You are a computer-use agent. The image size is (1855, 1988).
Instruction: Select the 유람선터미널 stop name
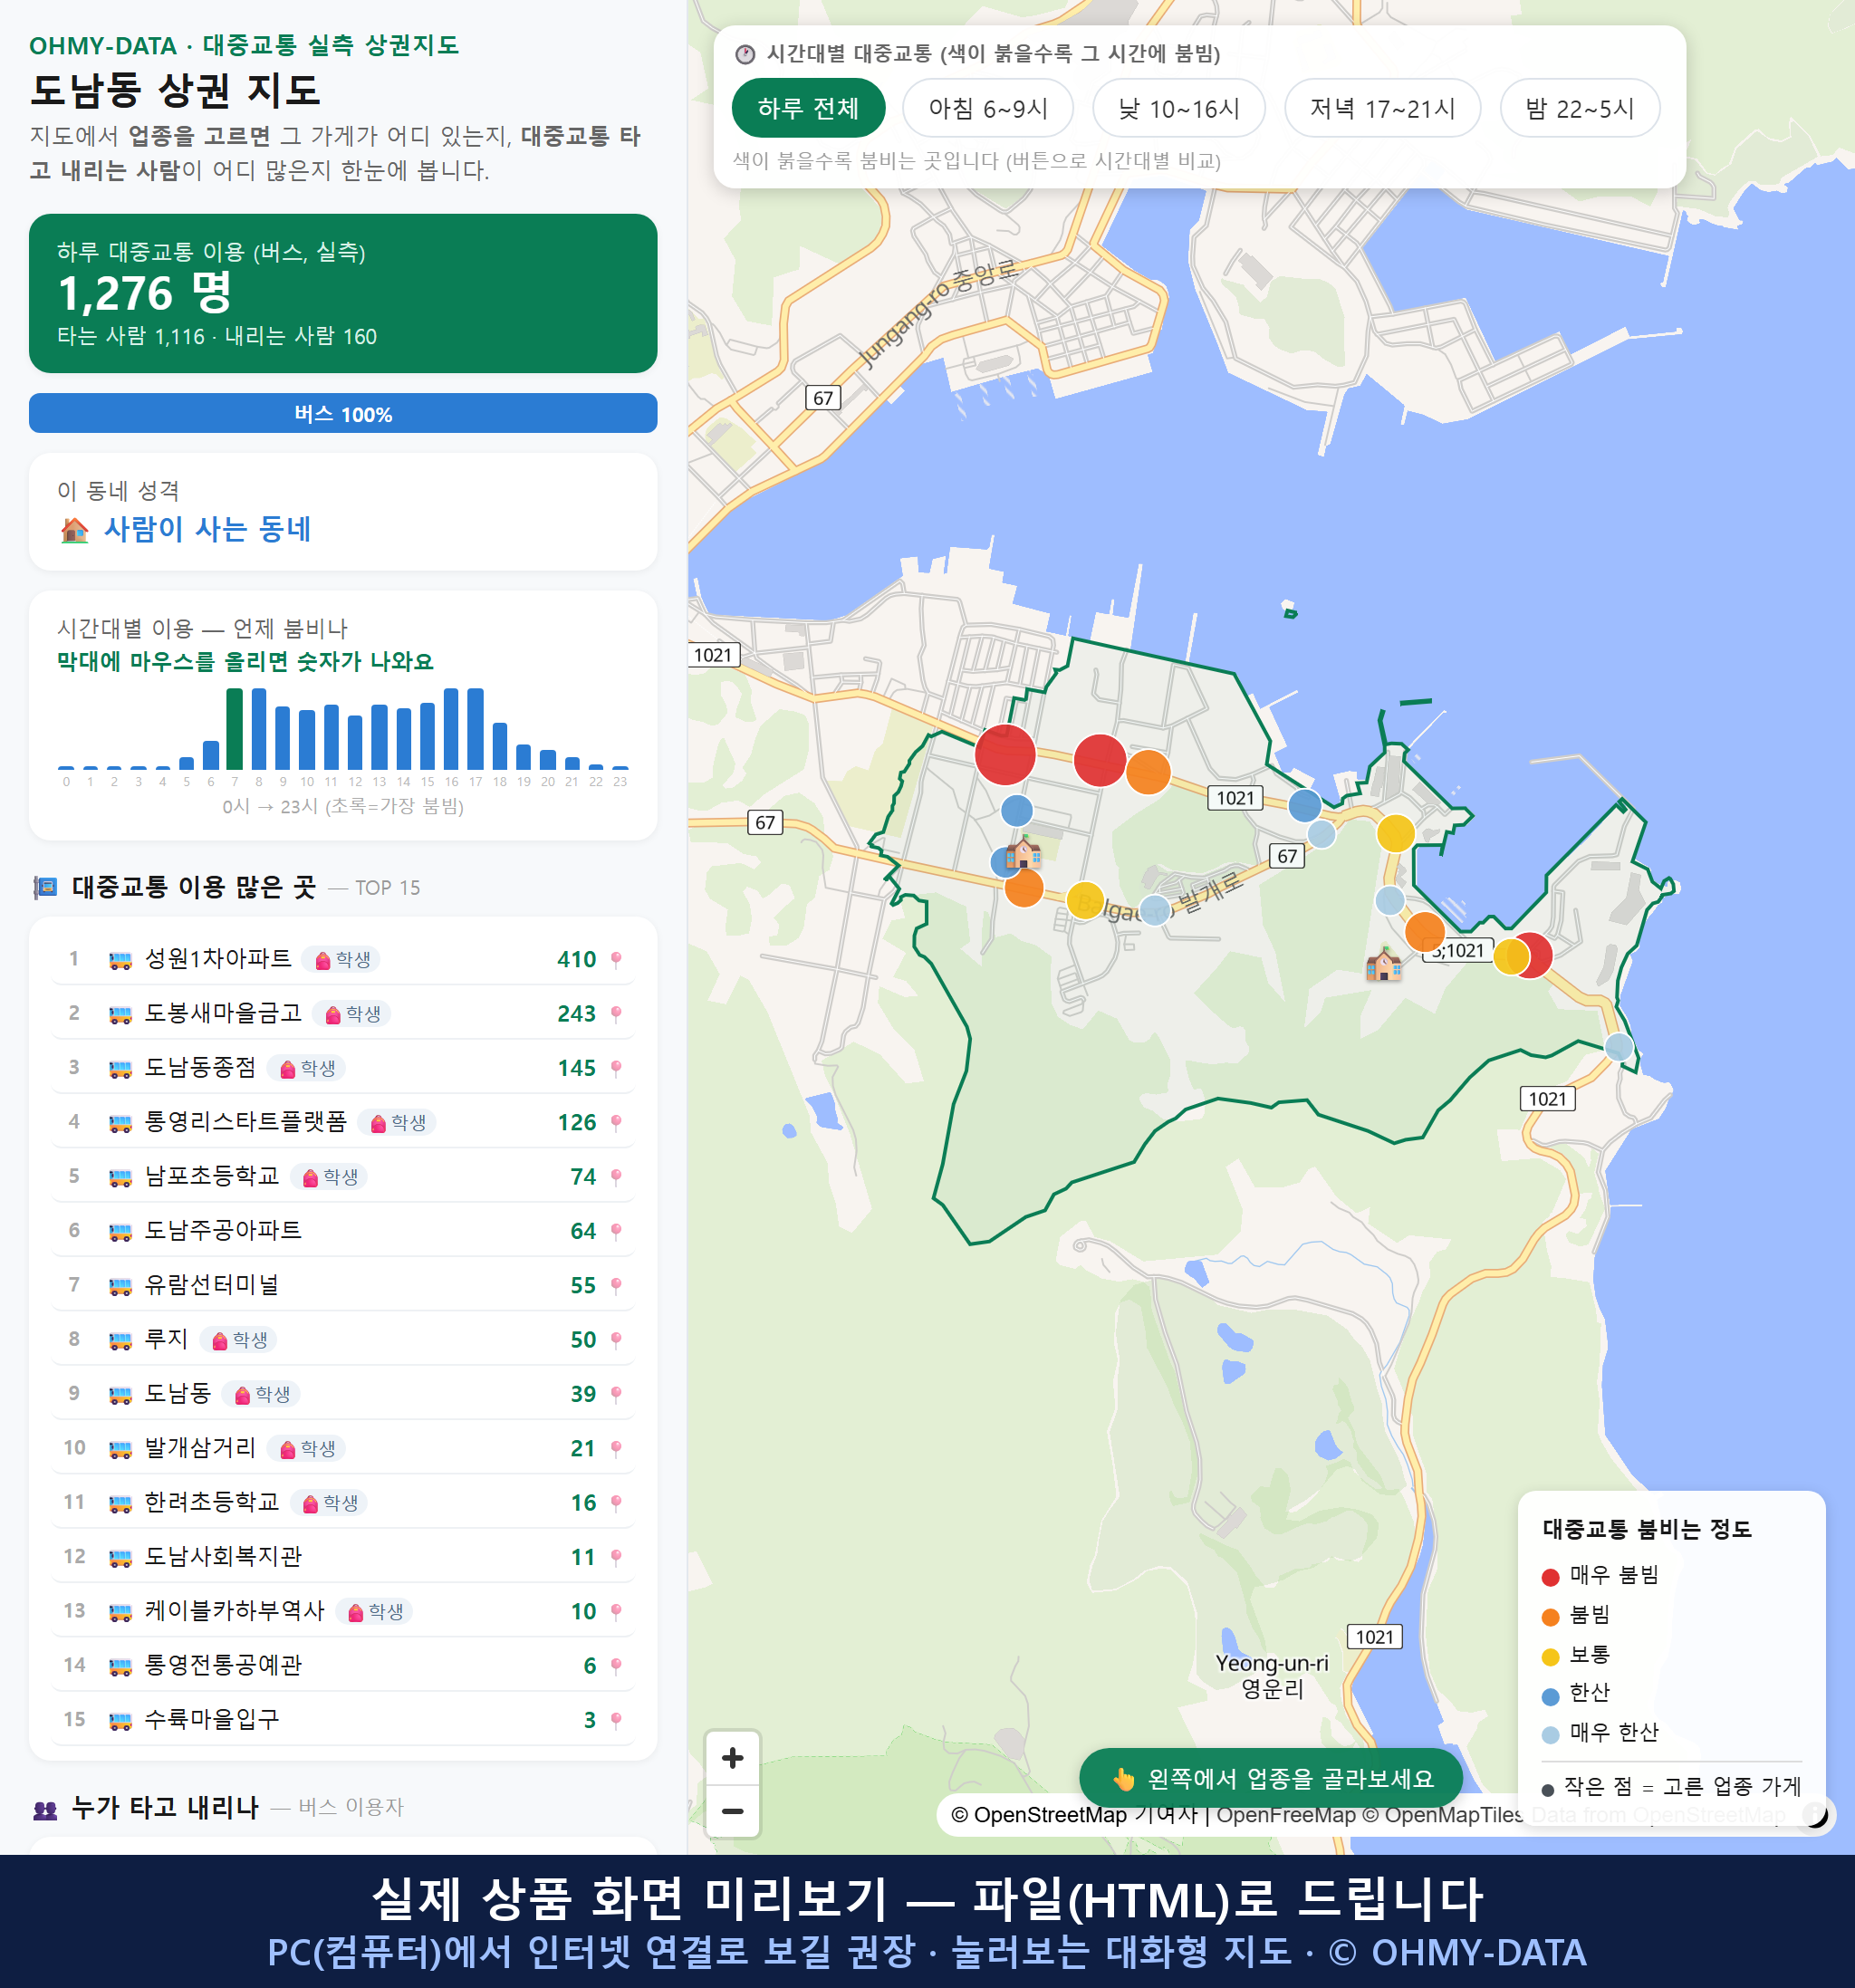click(x=212, y=1284)
